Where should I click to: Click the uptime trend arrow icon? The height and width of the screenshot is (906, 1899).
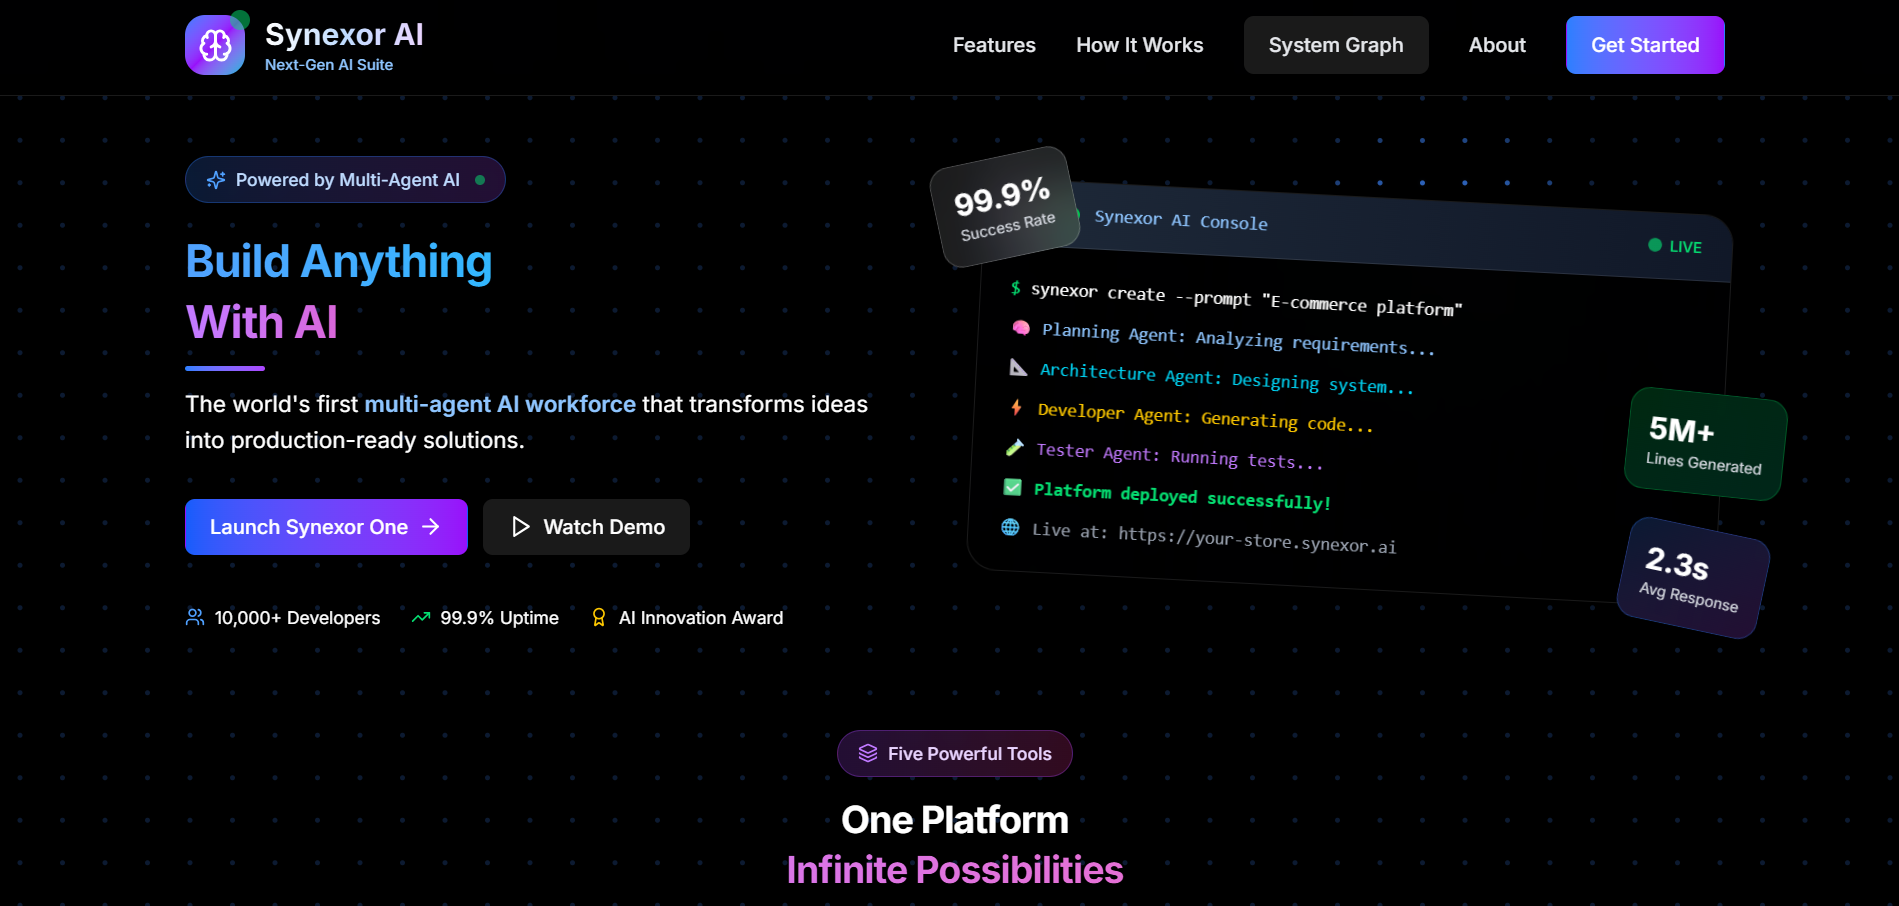click(420, 618)
